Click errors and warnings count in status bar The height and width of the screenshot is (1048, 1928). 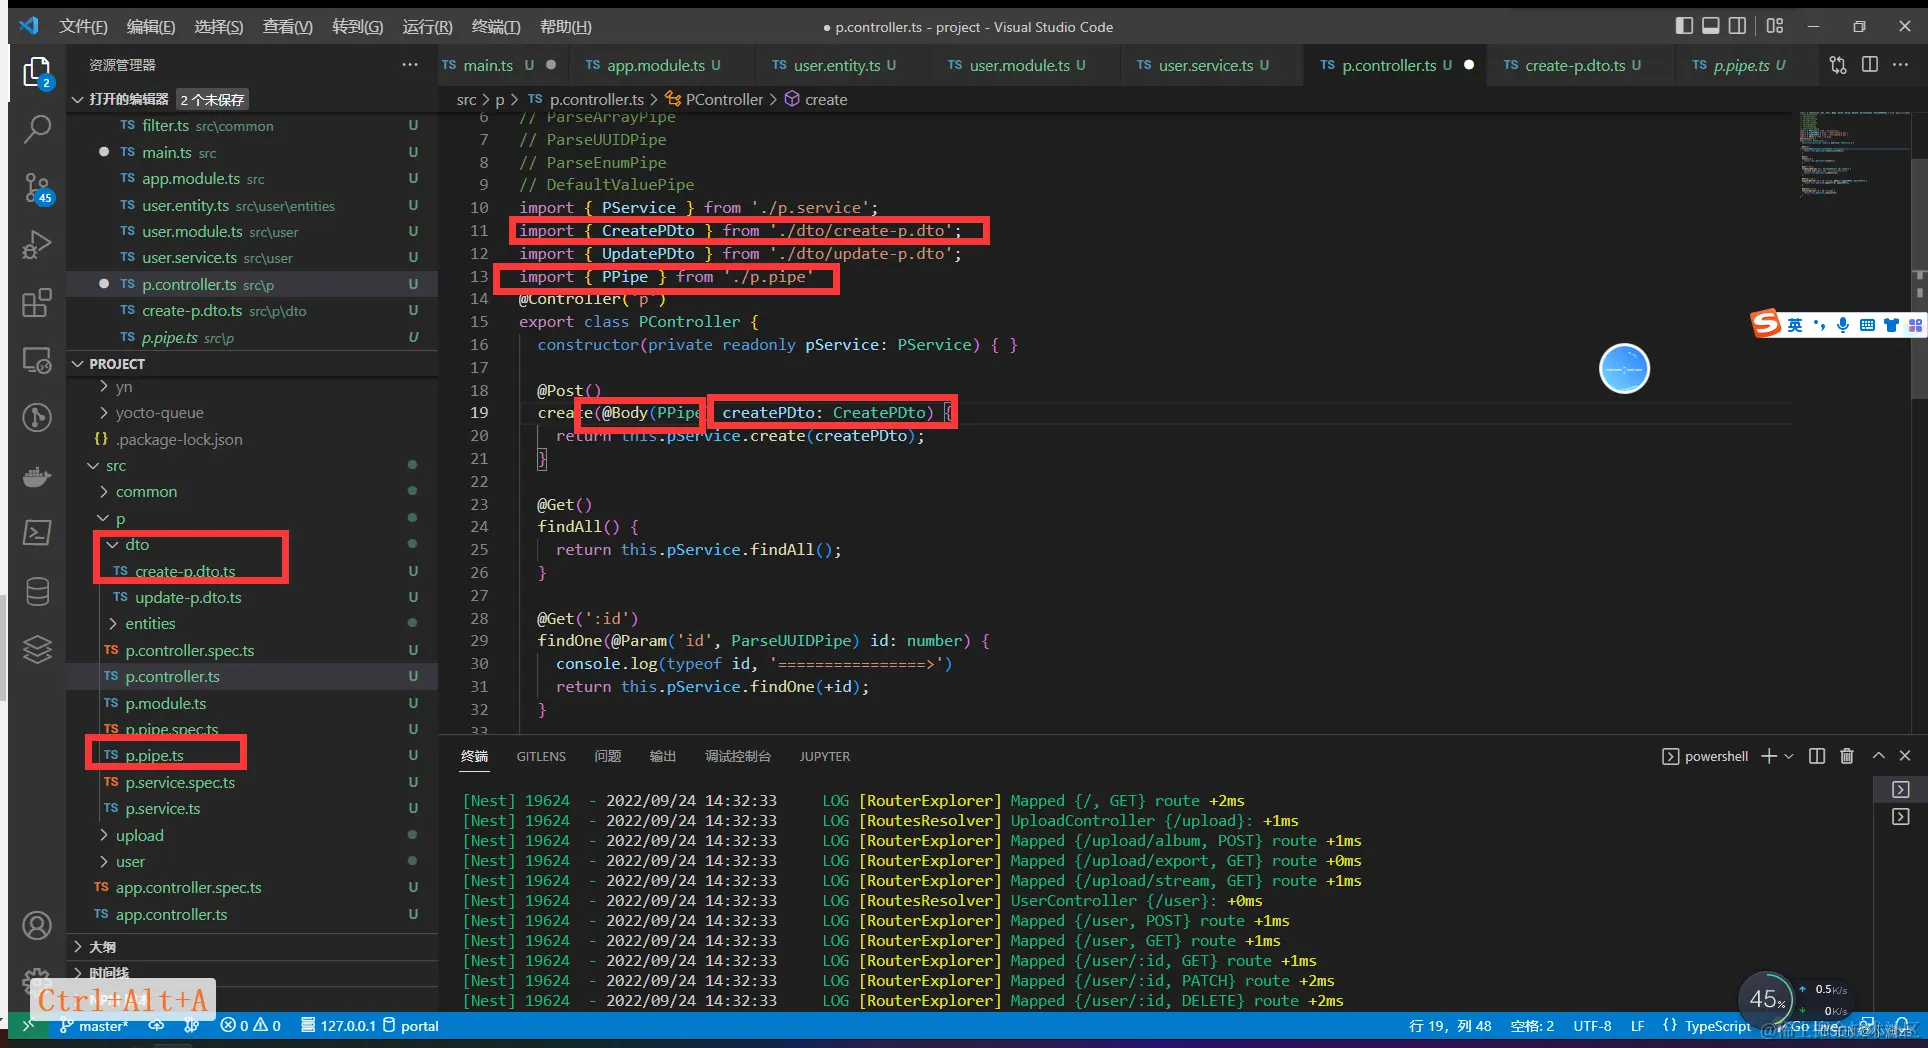[x=250, y=1025]
